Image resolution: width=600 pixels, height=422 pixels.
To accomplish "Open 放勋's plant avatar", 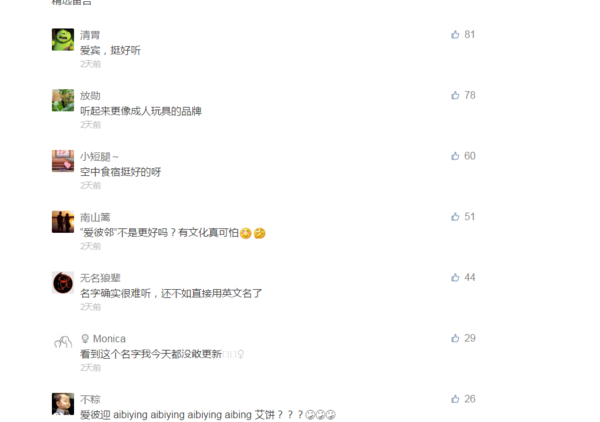I will tap(63, 100).
